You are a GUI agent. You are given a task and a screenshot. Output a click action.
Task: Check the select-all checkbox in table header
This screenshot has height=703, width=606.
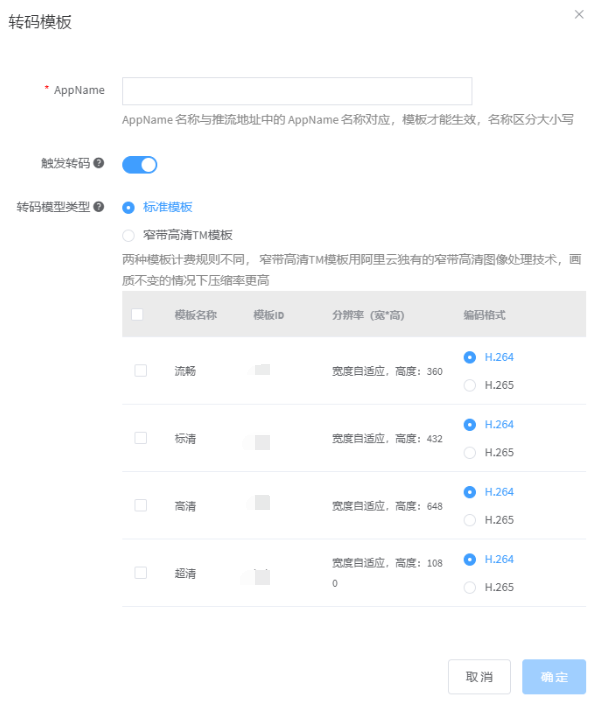pyautogui.click(x=137, y=314)
